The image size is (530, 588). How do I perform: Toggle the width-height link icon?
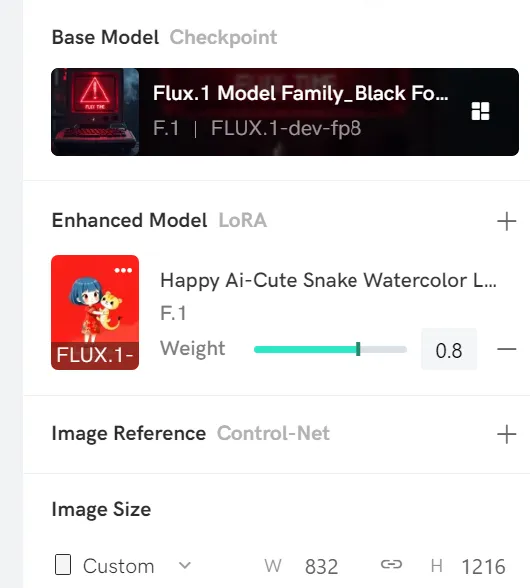click(x=391, y=564)
